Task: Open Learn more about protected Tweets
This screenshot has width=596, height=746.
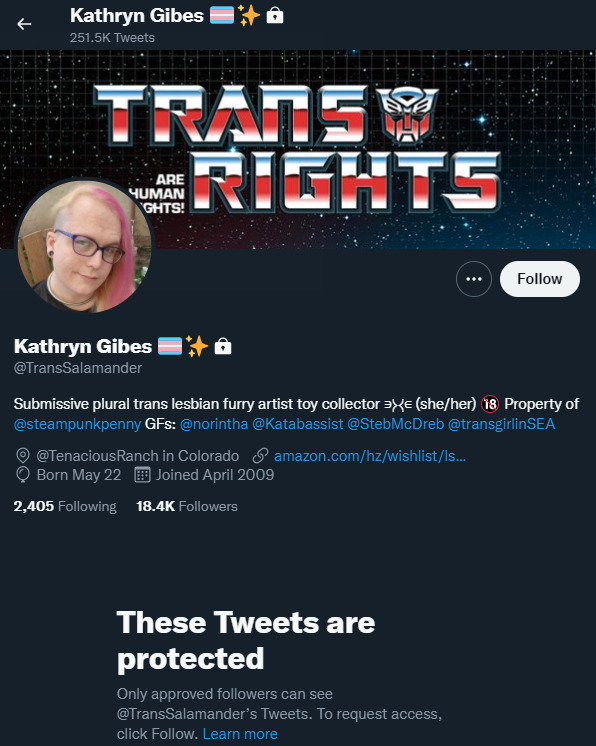Action: click(240, 734)
